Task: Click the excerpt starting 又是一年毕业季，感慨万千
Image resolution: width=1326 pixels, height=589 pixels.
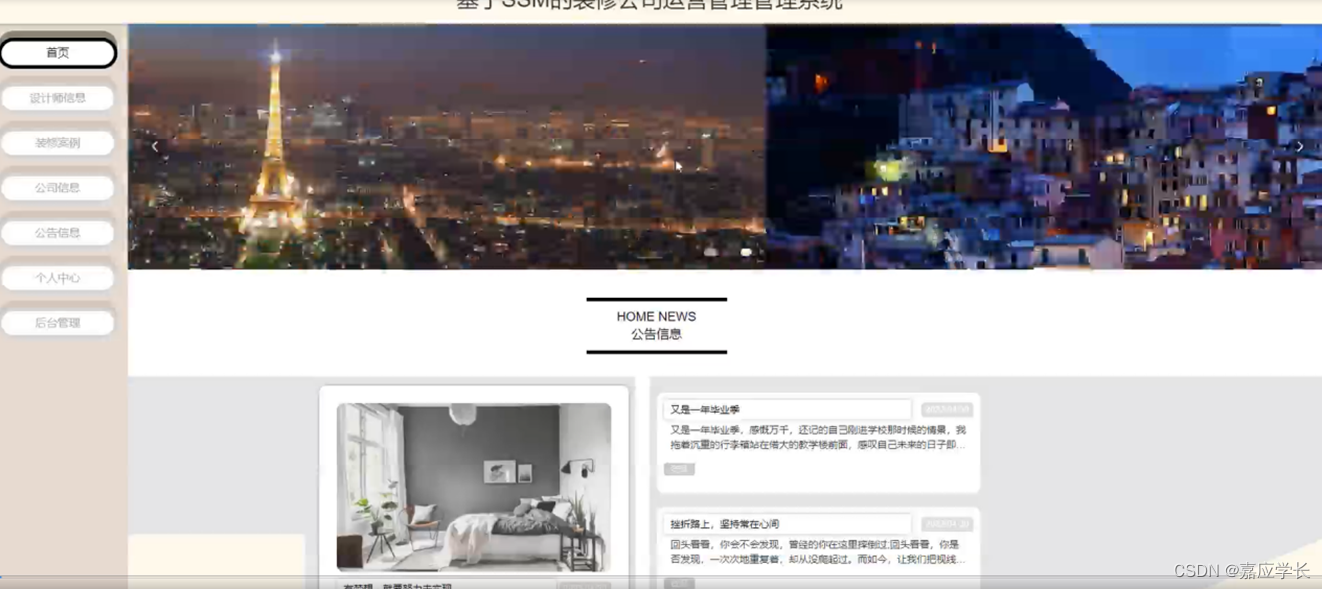Action: click(818, 438)
